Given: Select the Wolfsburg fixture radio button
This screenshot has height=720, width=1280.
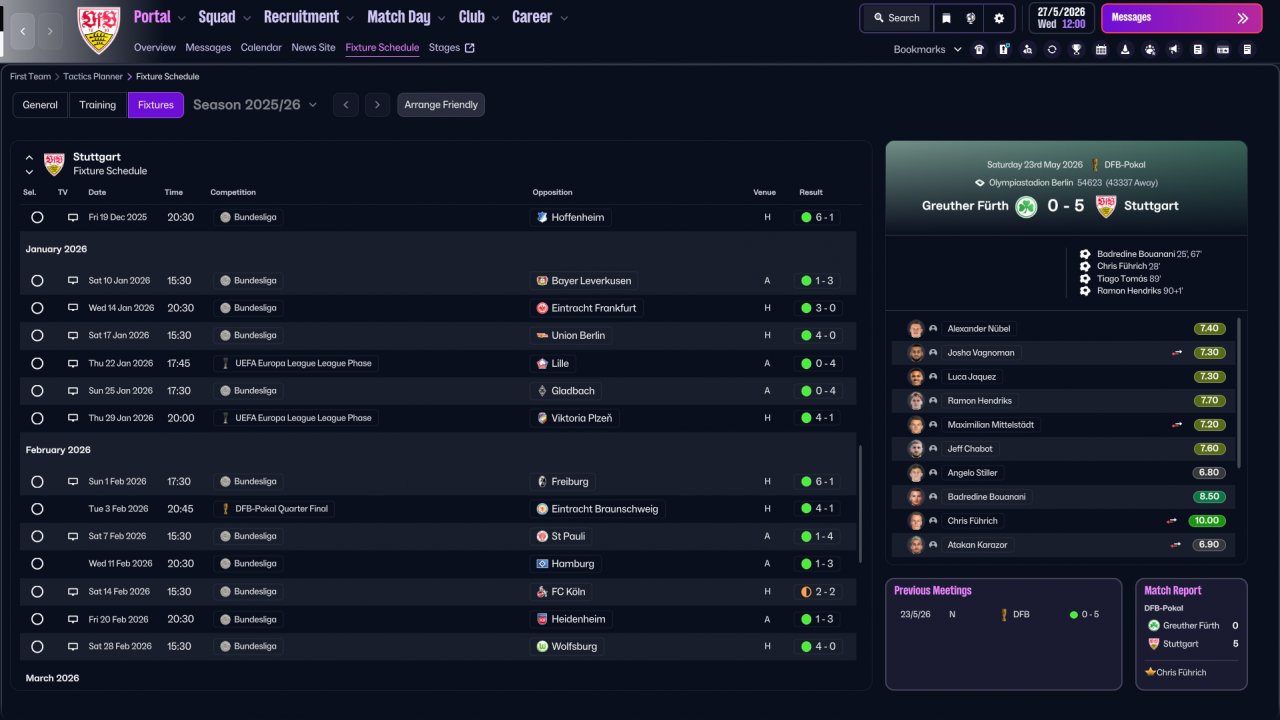Looking at the screenshot, I should [37, 646].
